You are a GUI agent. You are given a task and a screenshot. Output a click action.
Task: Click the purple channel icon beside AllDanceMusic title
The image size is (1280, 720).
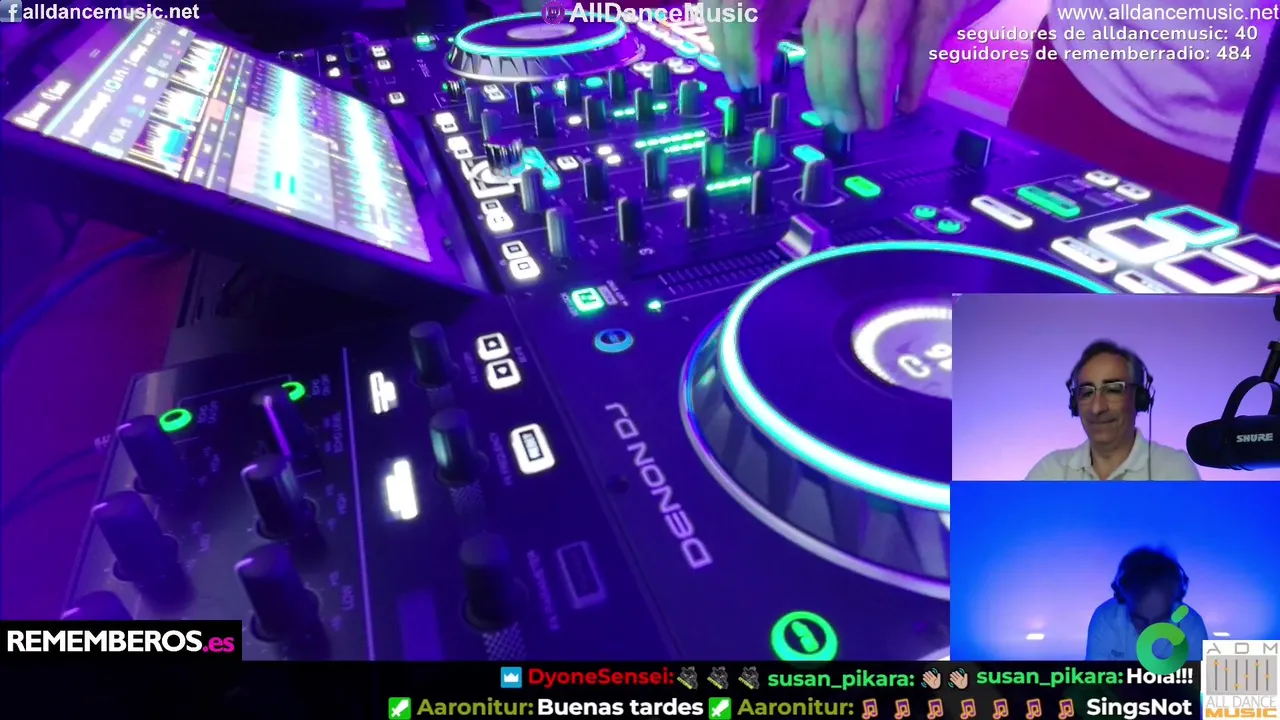pyautogui.click(x=552, y=13)
